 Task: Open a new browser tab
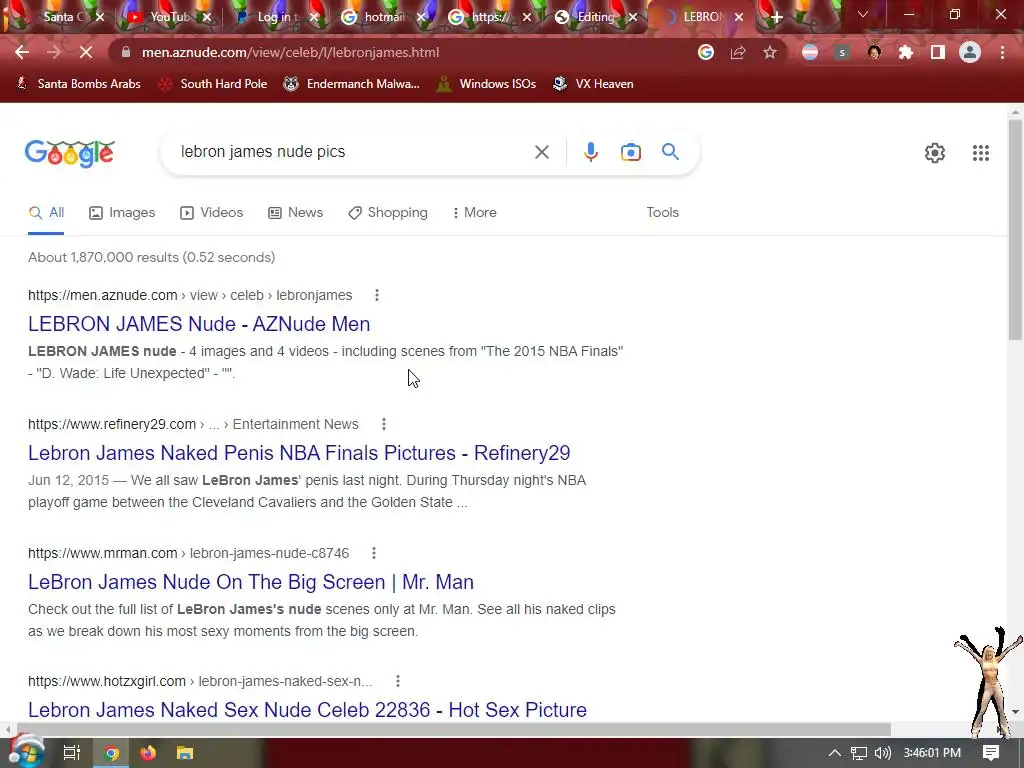776,17
